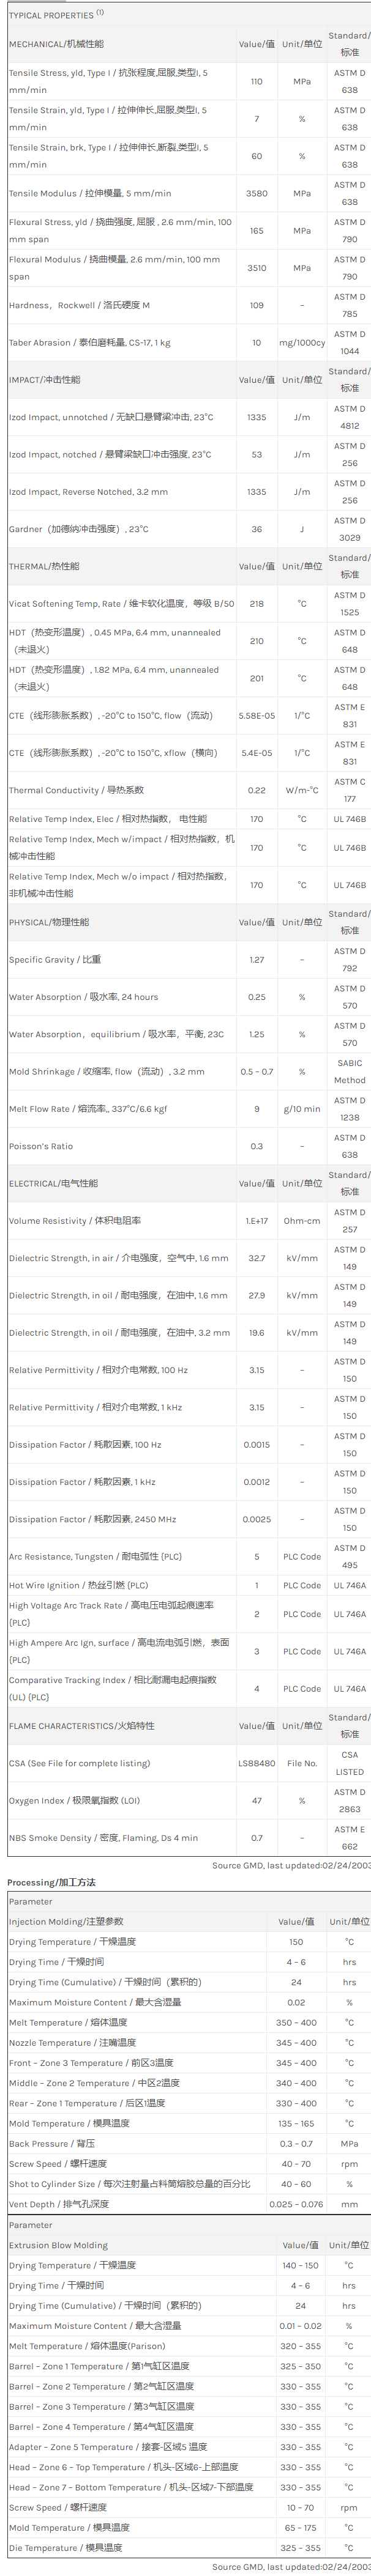Select the FLAME CHARACTERISTICS section header
Screen dimensions: 371x2576
(75, 1726)
